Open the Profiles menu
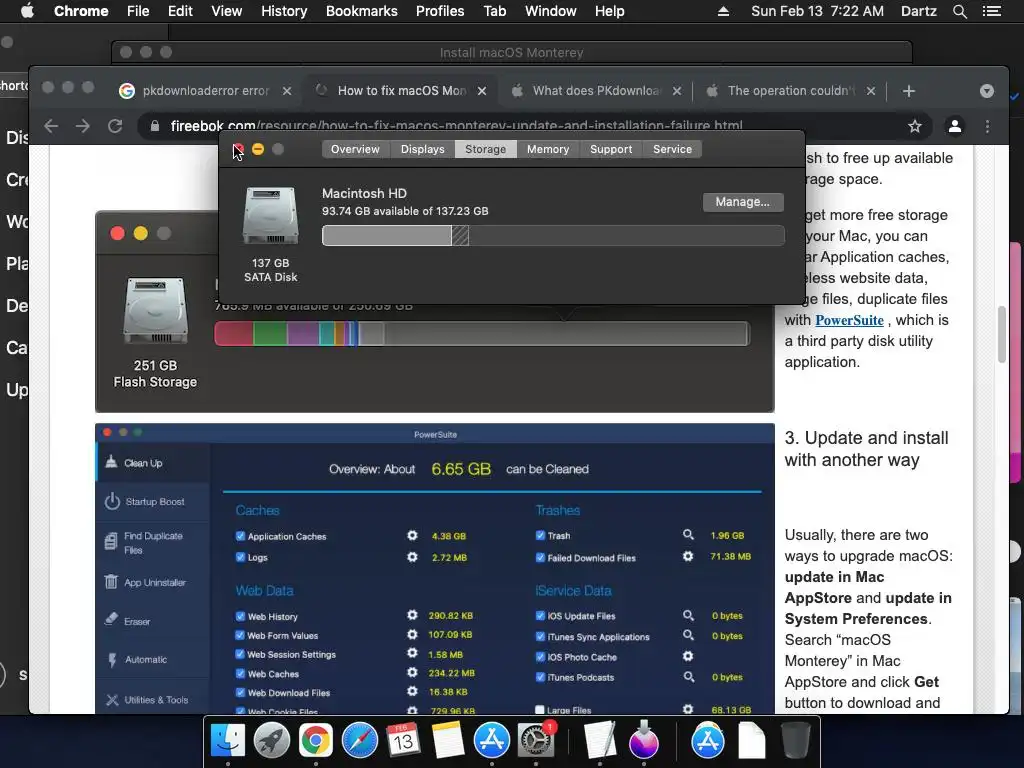 coord(440,11)
